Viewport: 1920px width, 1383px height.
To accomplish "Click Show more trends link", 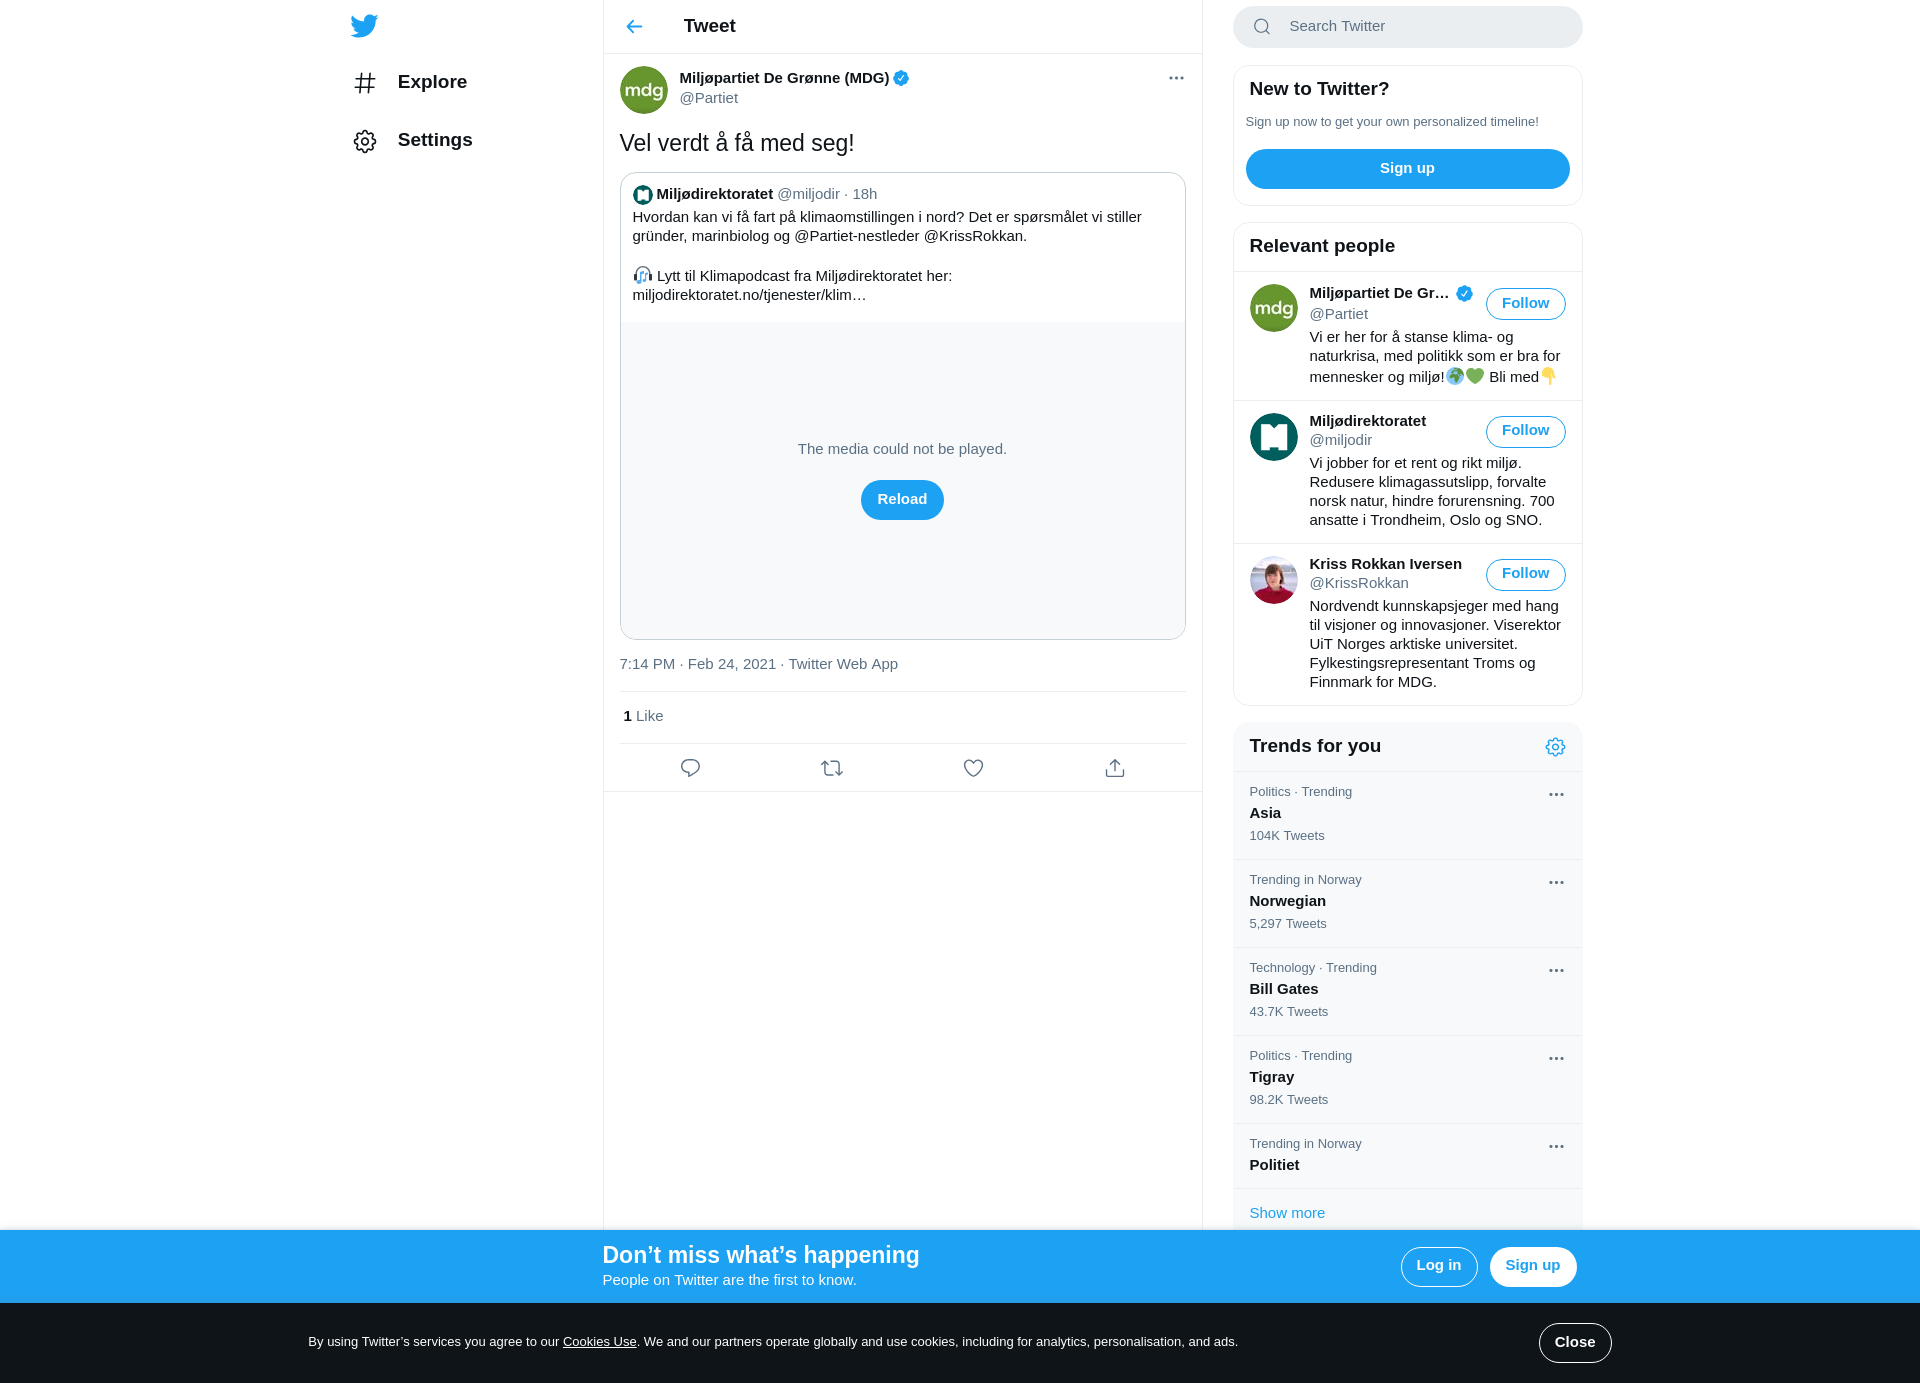I will click(x=1287, y=1213).
